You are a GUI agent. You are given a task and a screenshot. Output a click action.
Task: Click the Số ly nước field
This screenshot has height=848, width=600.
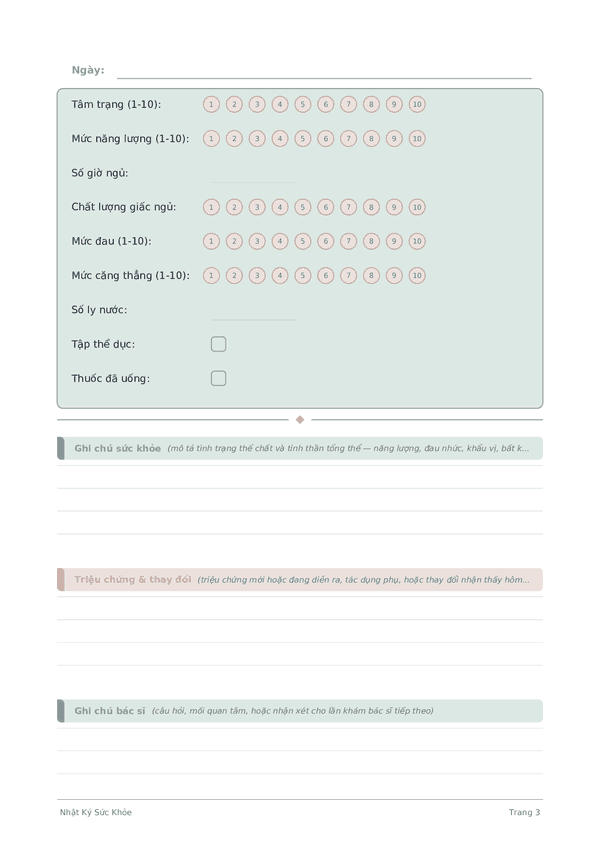254,313
